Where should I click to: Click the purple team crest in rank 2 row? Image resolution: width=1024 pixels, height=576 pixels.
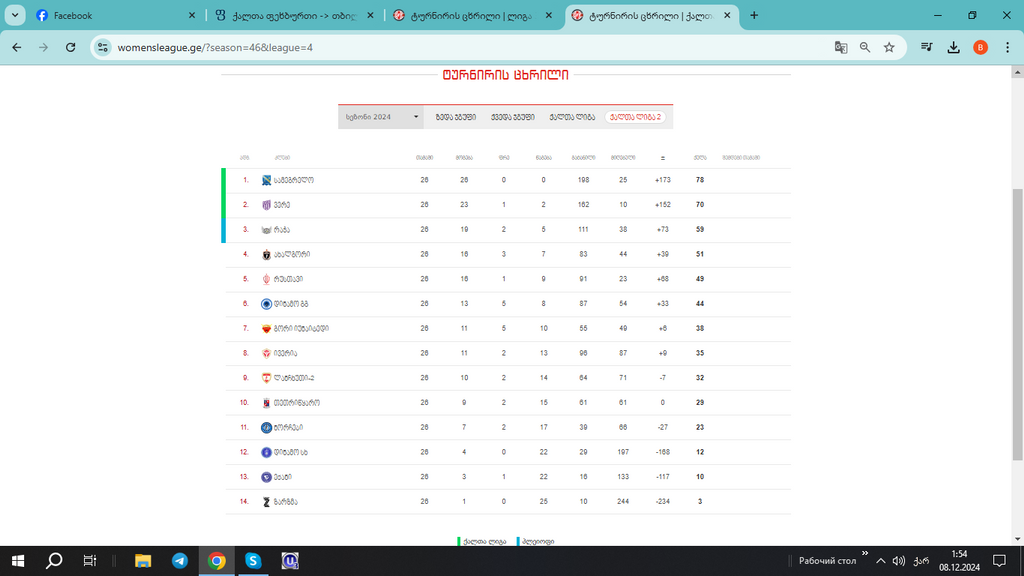click(266, 205)
